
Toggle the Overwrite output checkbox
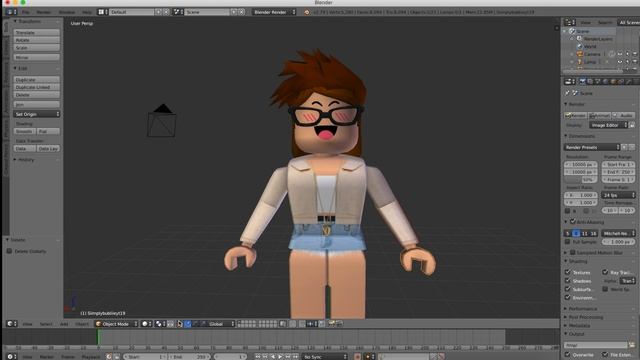567,355
